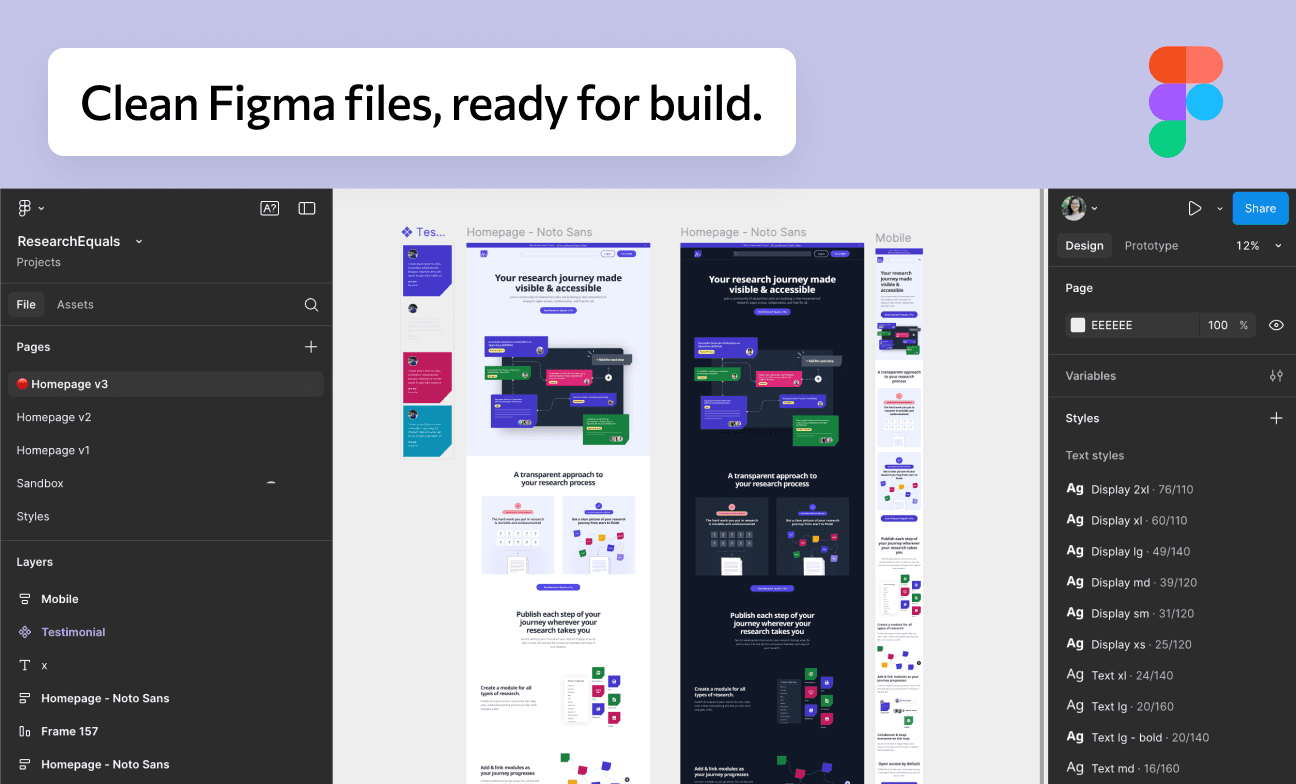Click the page opacity 100 field
Viewport: 1296px width, 784px height.
click(1217, 325)
